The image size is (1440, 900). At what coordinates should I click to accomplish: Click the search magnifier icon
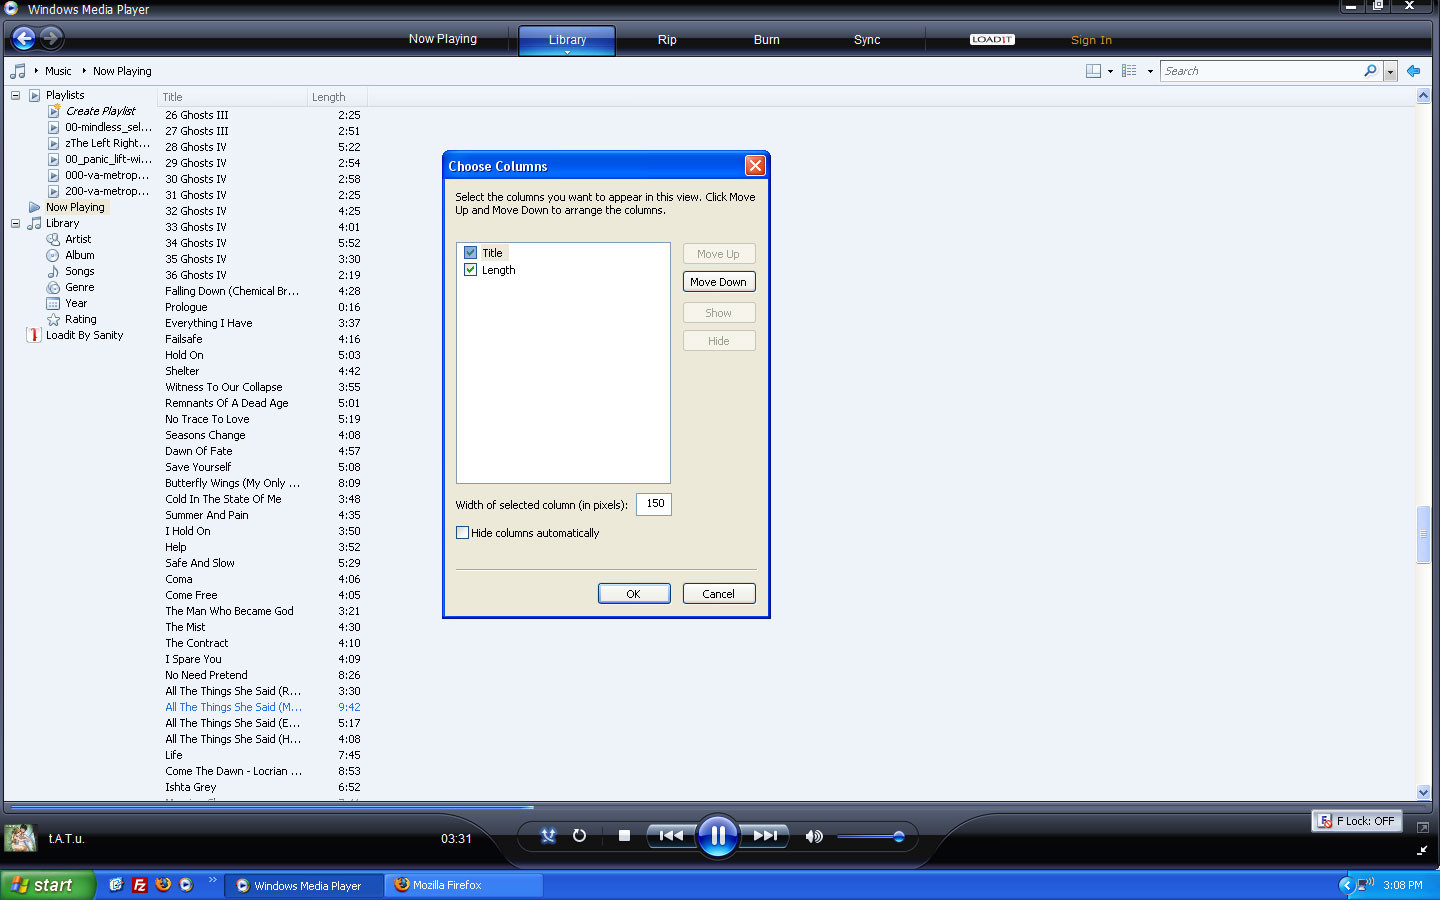point(1370,71)
